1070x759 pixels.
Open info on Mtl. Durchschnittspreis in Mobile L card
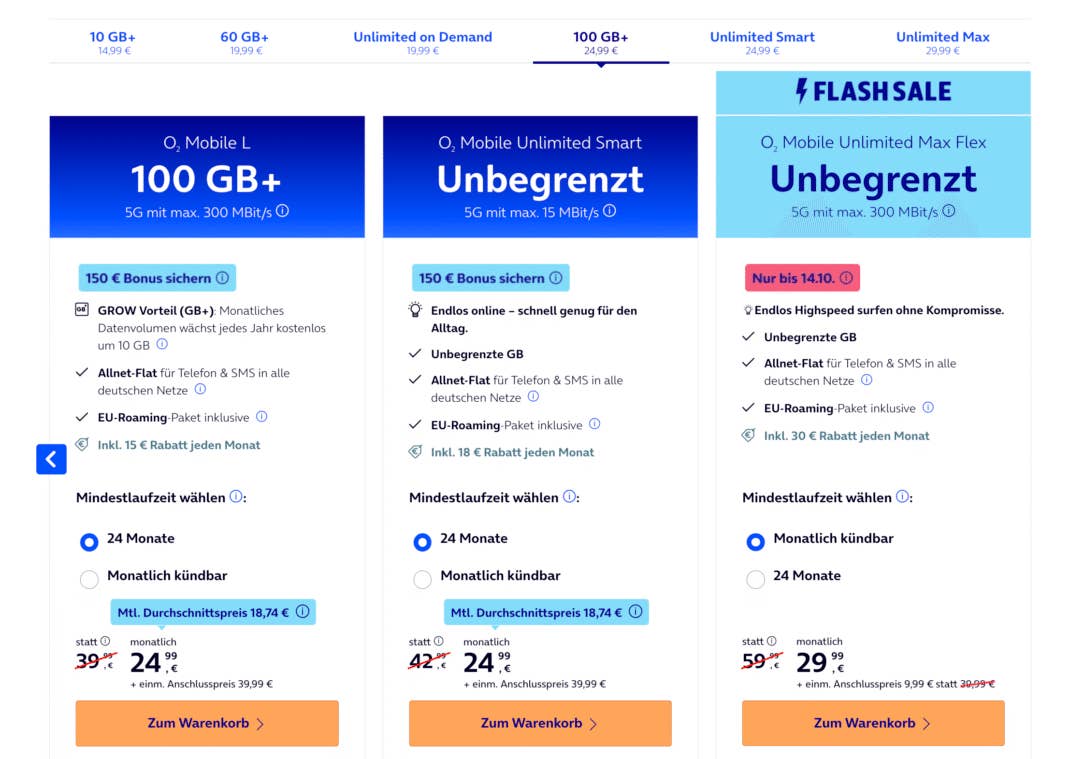pyautogui.click(x=302, y=612)
